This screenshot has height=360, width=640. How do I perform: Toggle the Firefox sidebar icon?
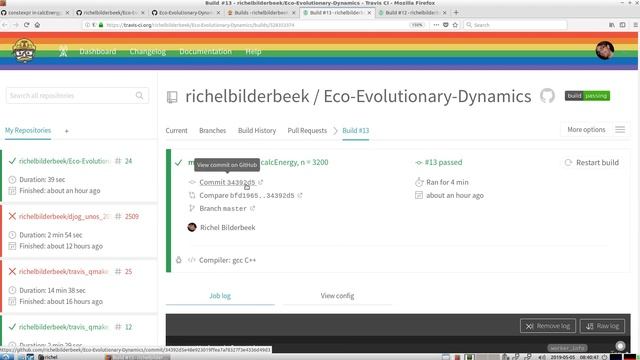(x=622, y=25)
